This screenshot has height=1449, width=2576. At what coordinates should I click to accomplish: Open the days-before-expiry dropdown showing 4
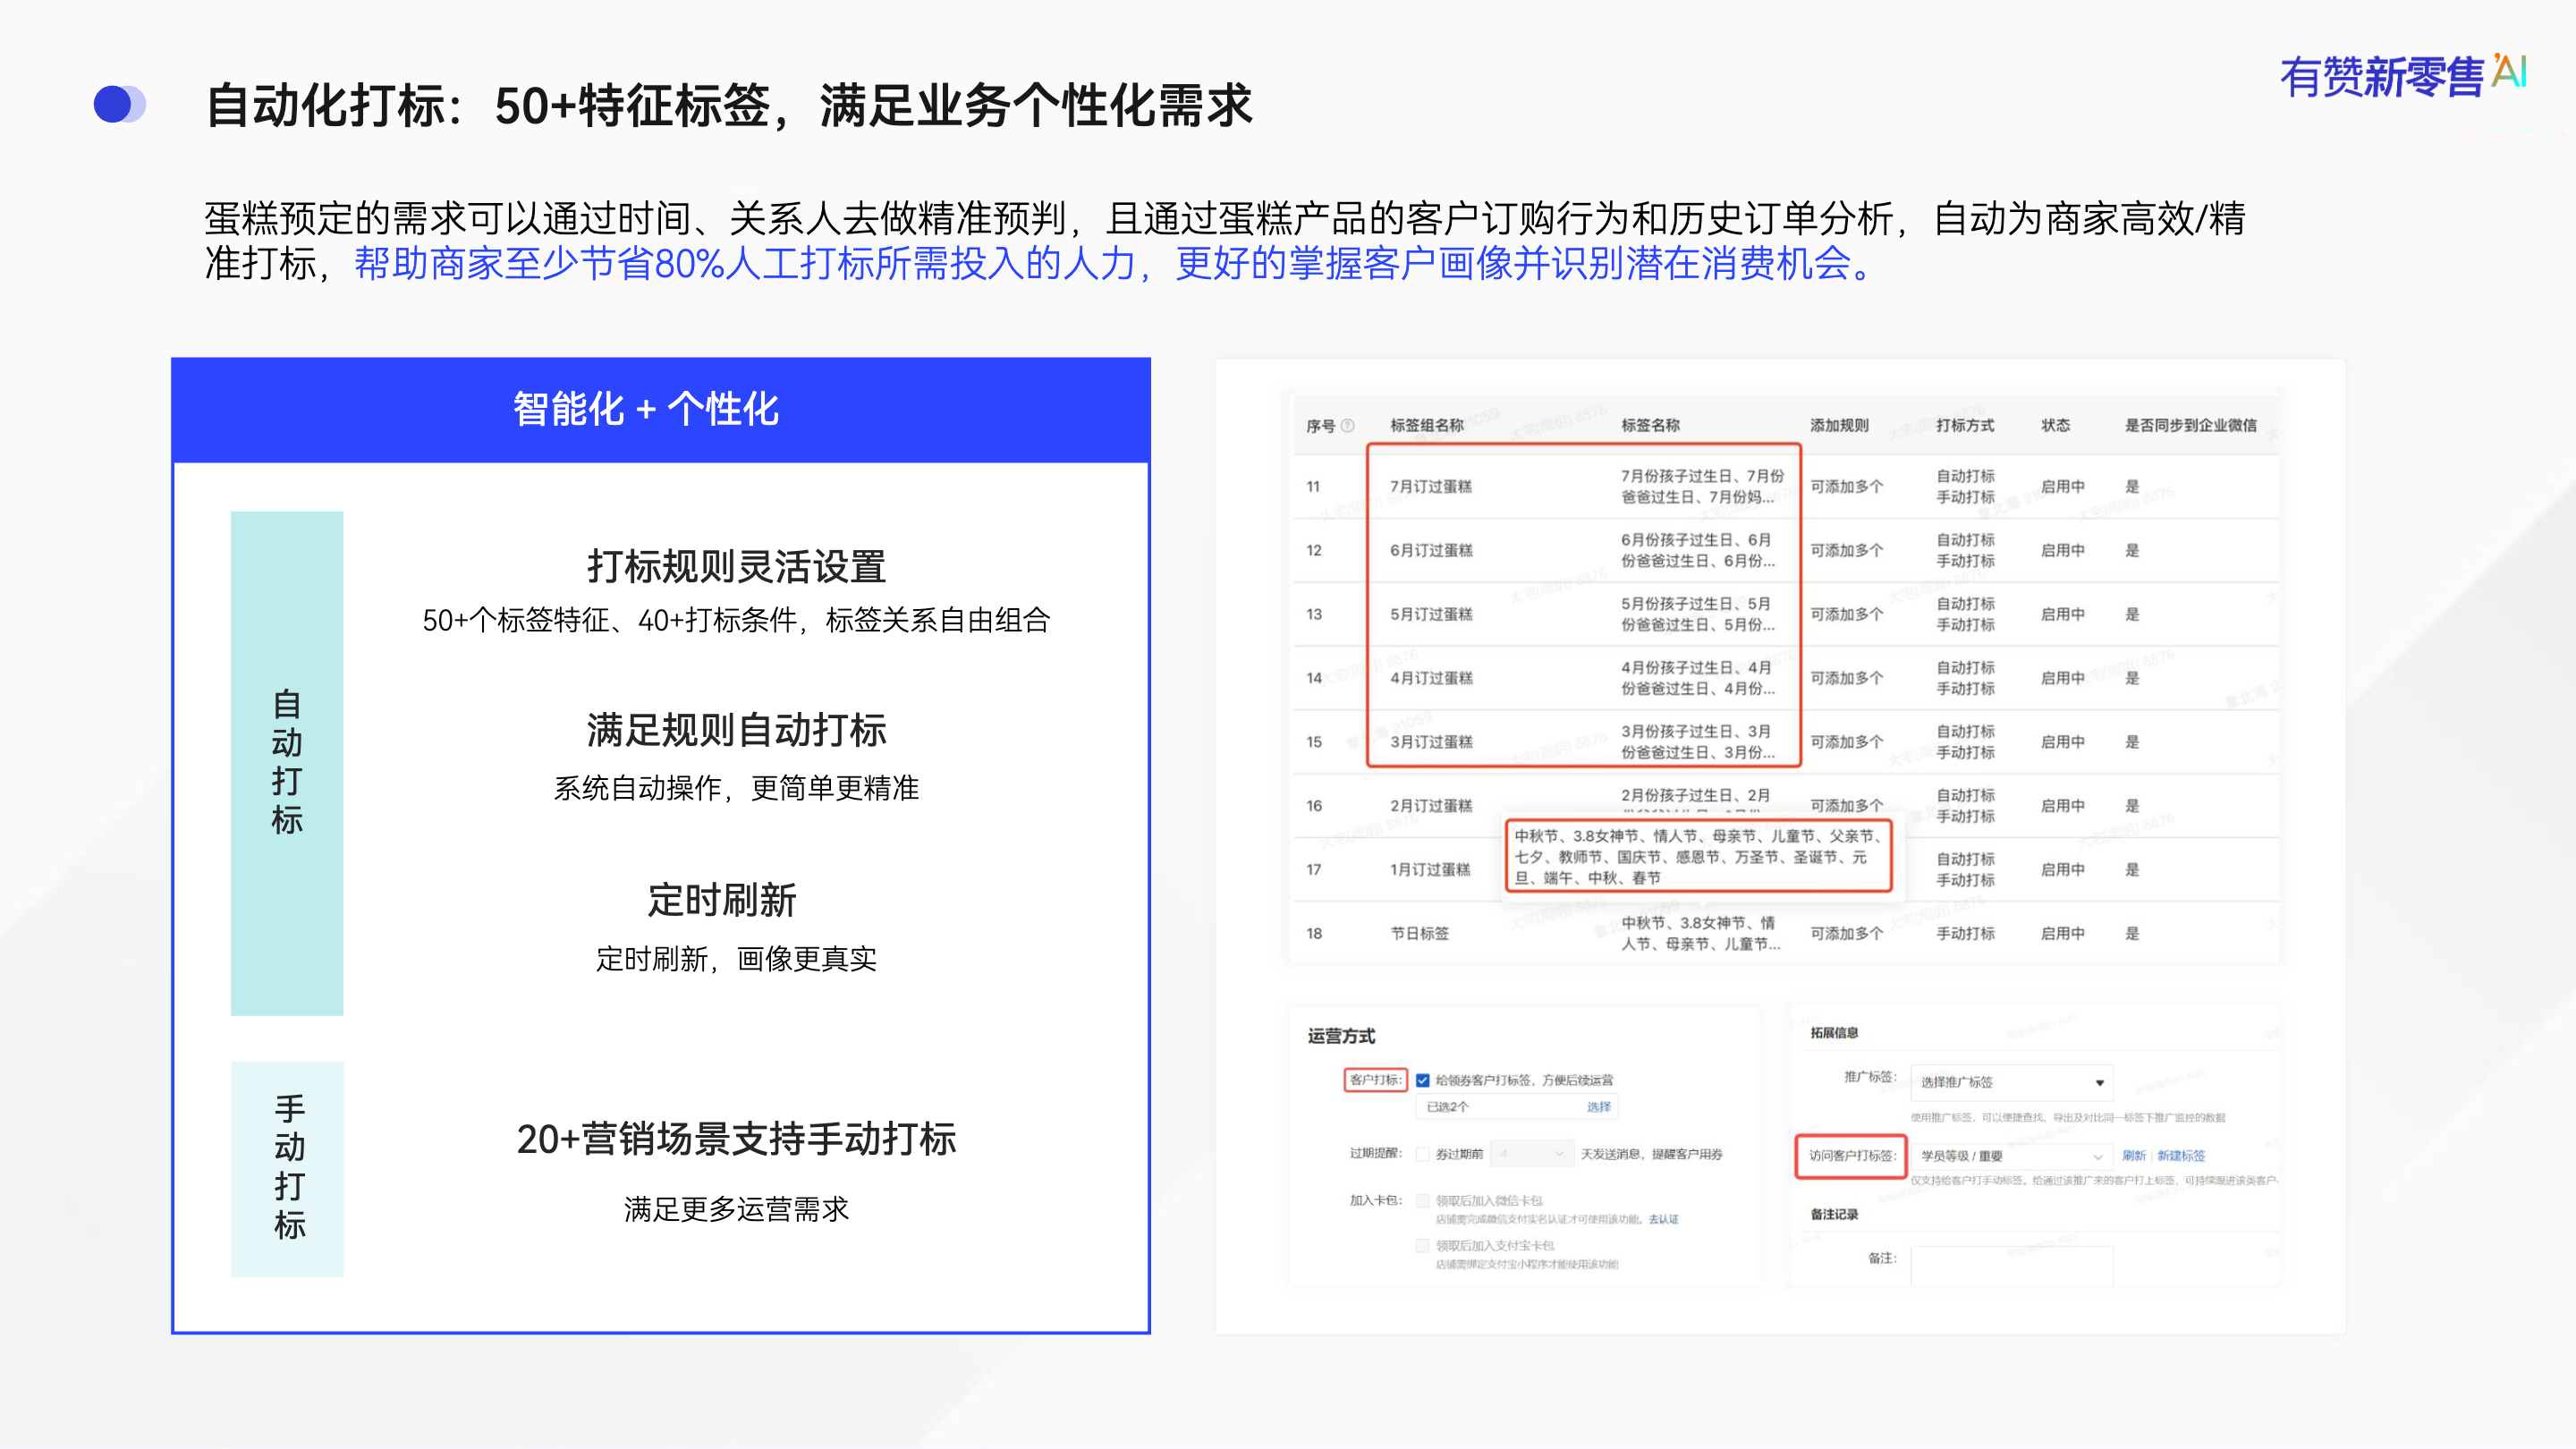pyautogui.click(x=1531, y=1154)
